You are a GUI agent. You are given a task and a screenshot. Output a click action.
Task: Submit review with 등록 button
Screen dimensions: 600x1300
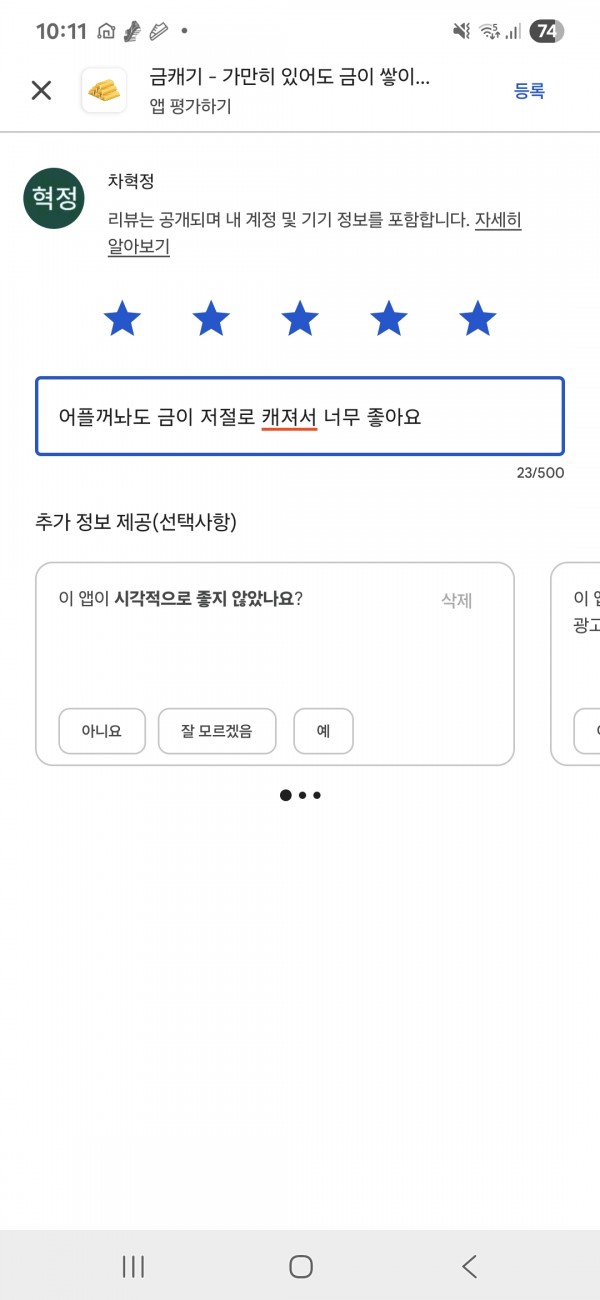coord(529,91)
